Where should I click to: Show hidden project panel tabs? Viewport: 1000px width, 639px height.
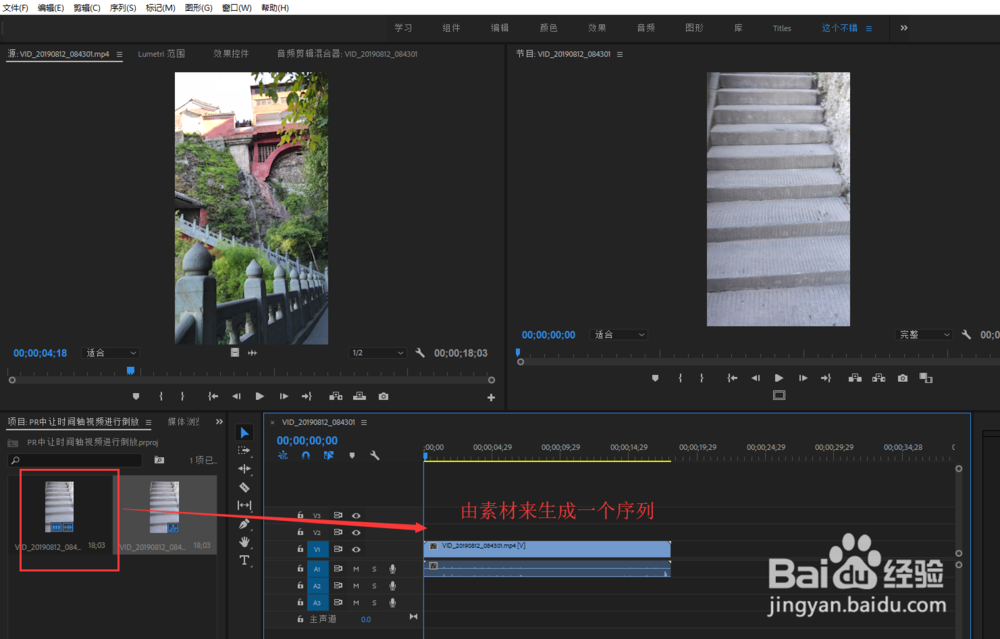click(219, 422)
